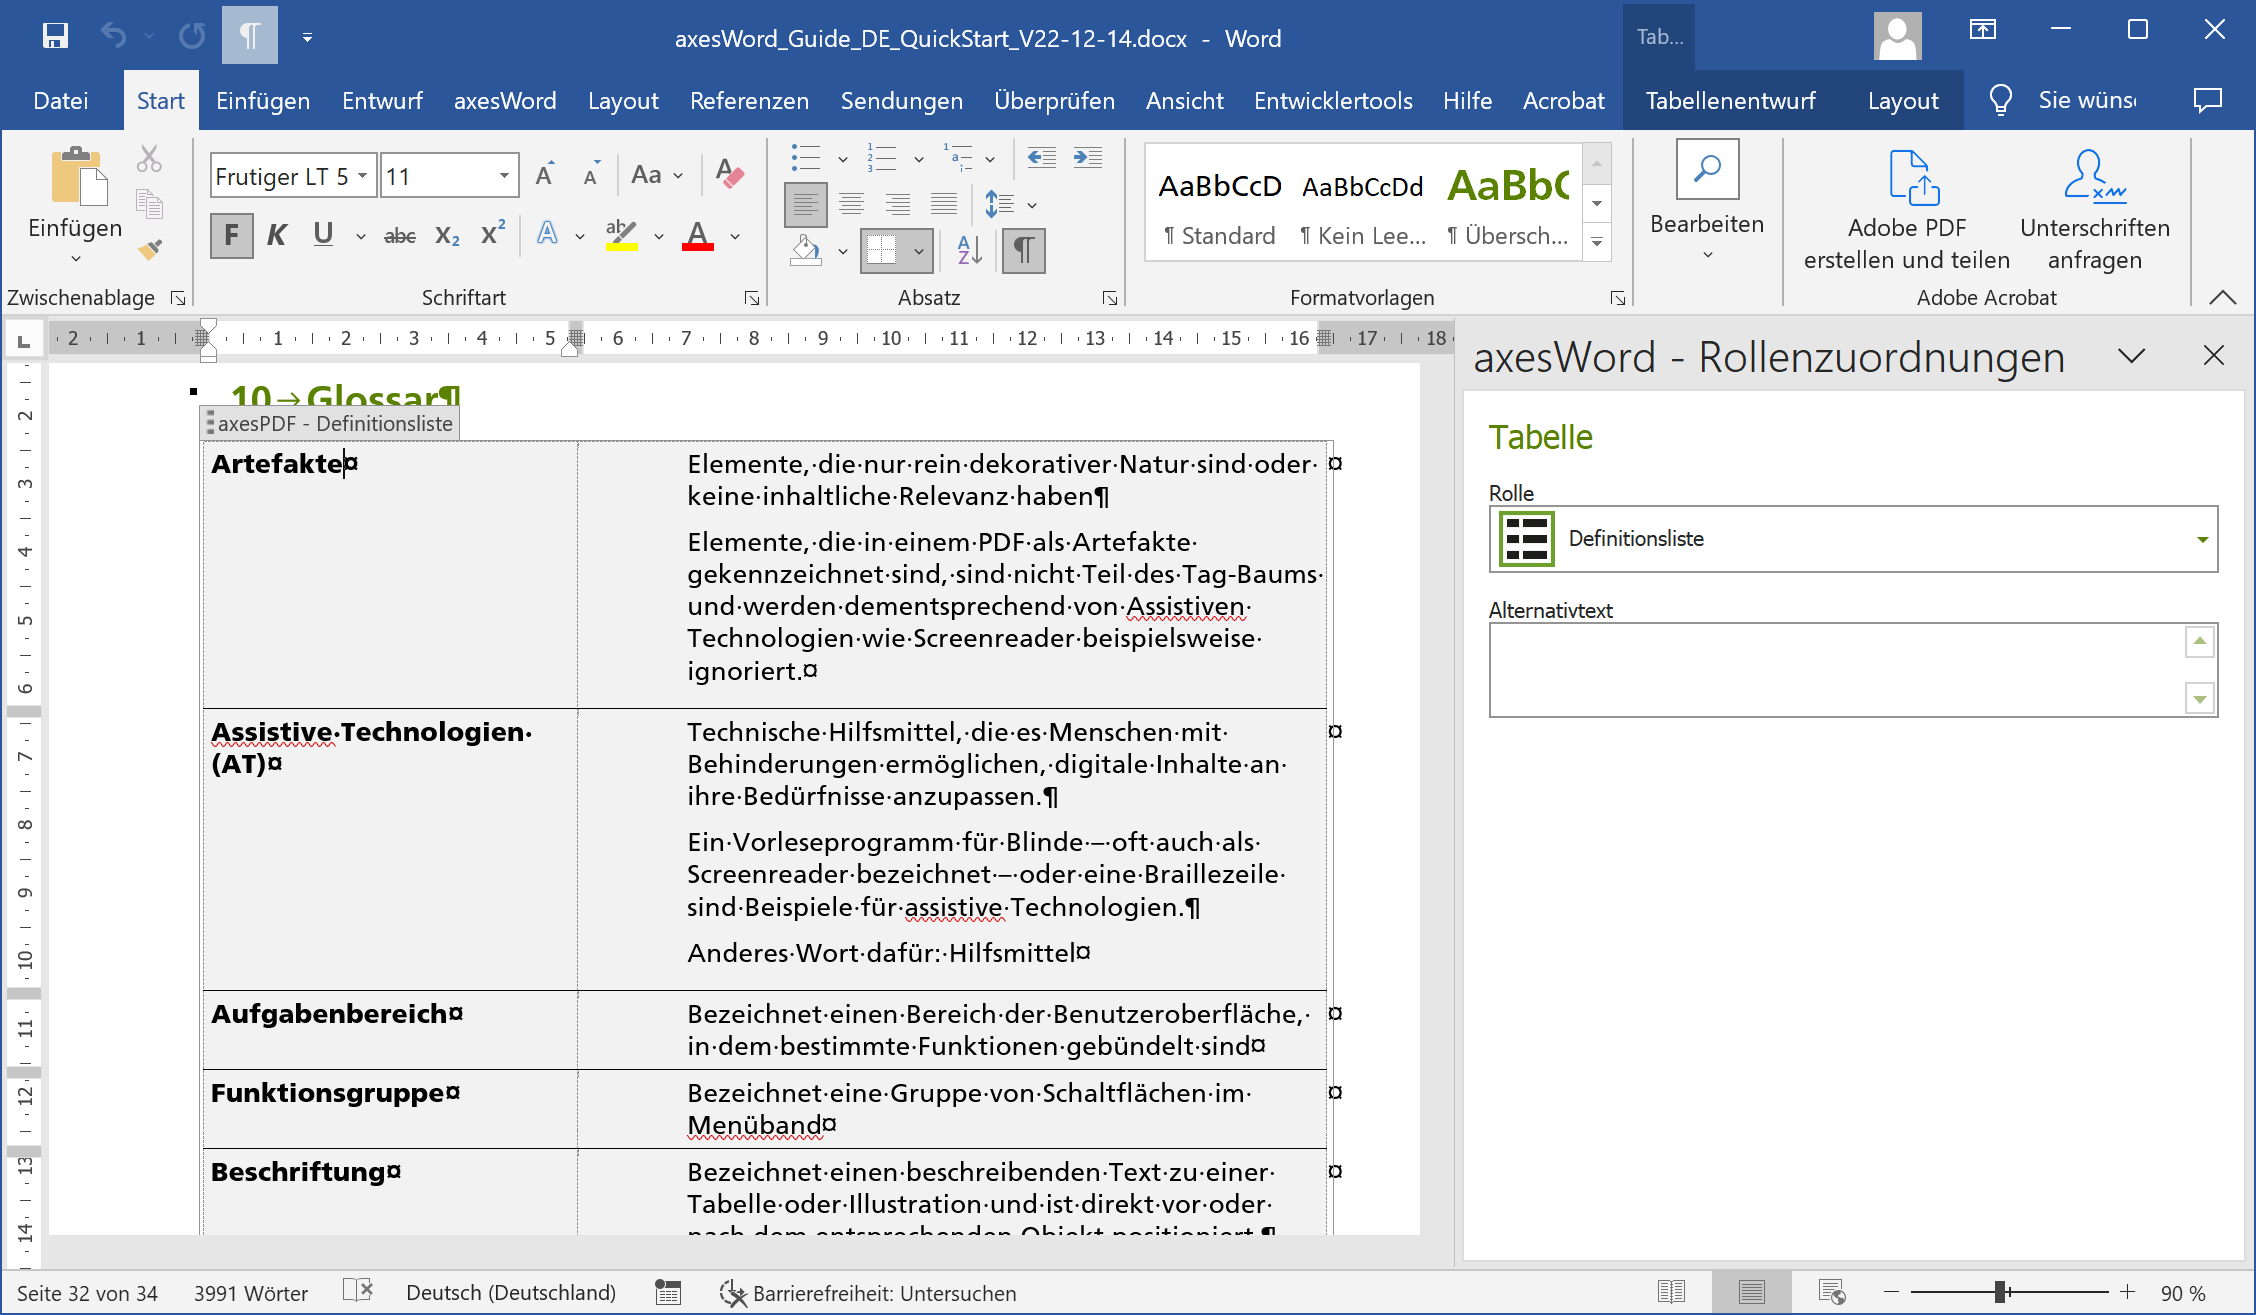Click the increase indent icon
Image resolution: width=2256 pixels, height=1315 pixels.
click(x=1087, y=158)
